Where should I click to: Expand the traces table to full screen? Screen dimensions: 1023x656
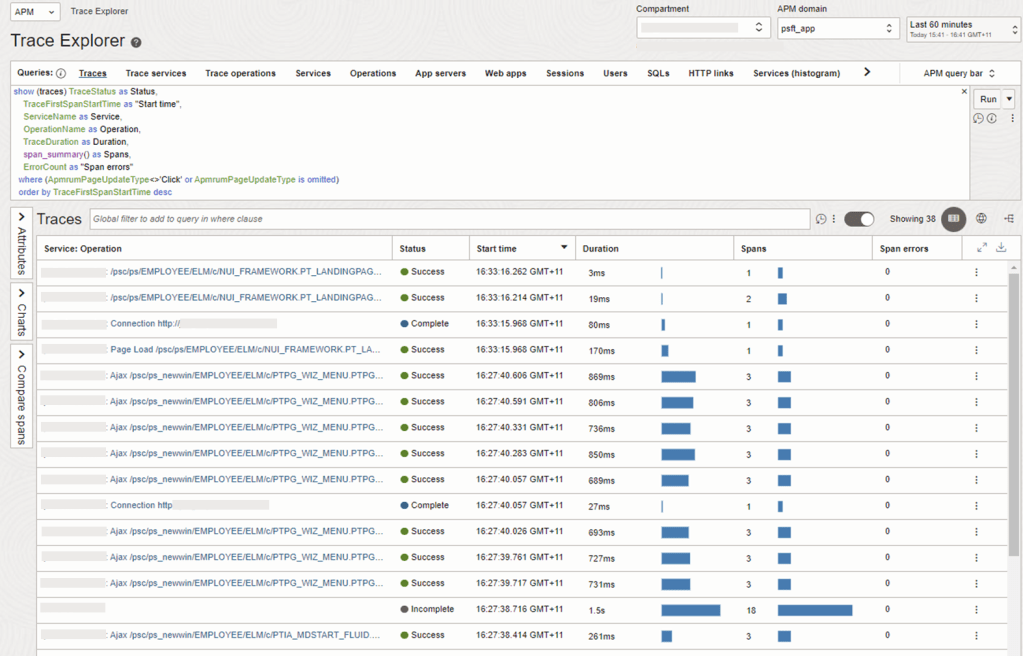[x=982, y=248]
